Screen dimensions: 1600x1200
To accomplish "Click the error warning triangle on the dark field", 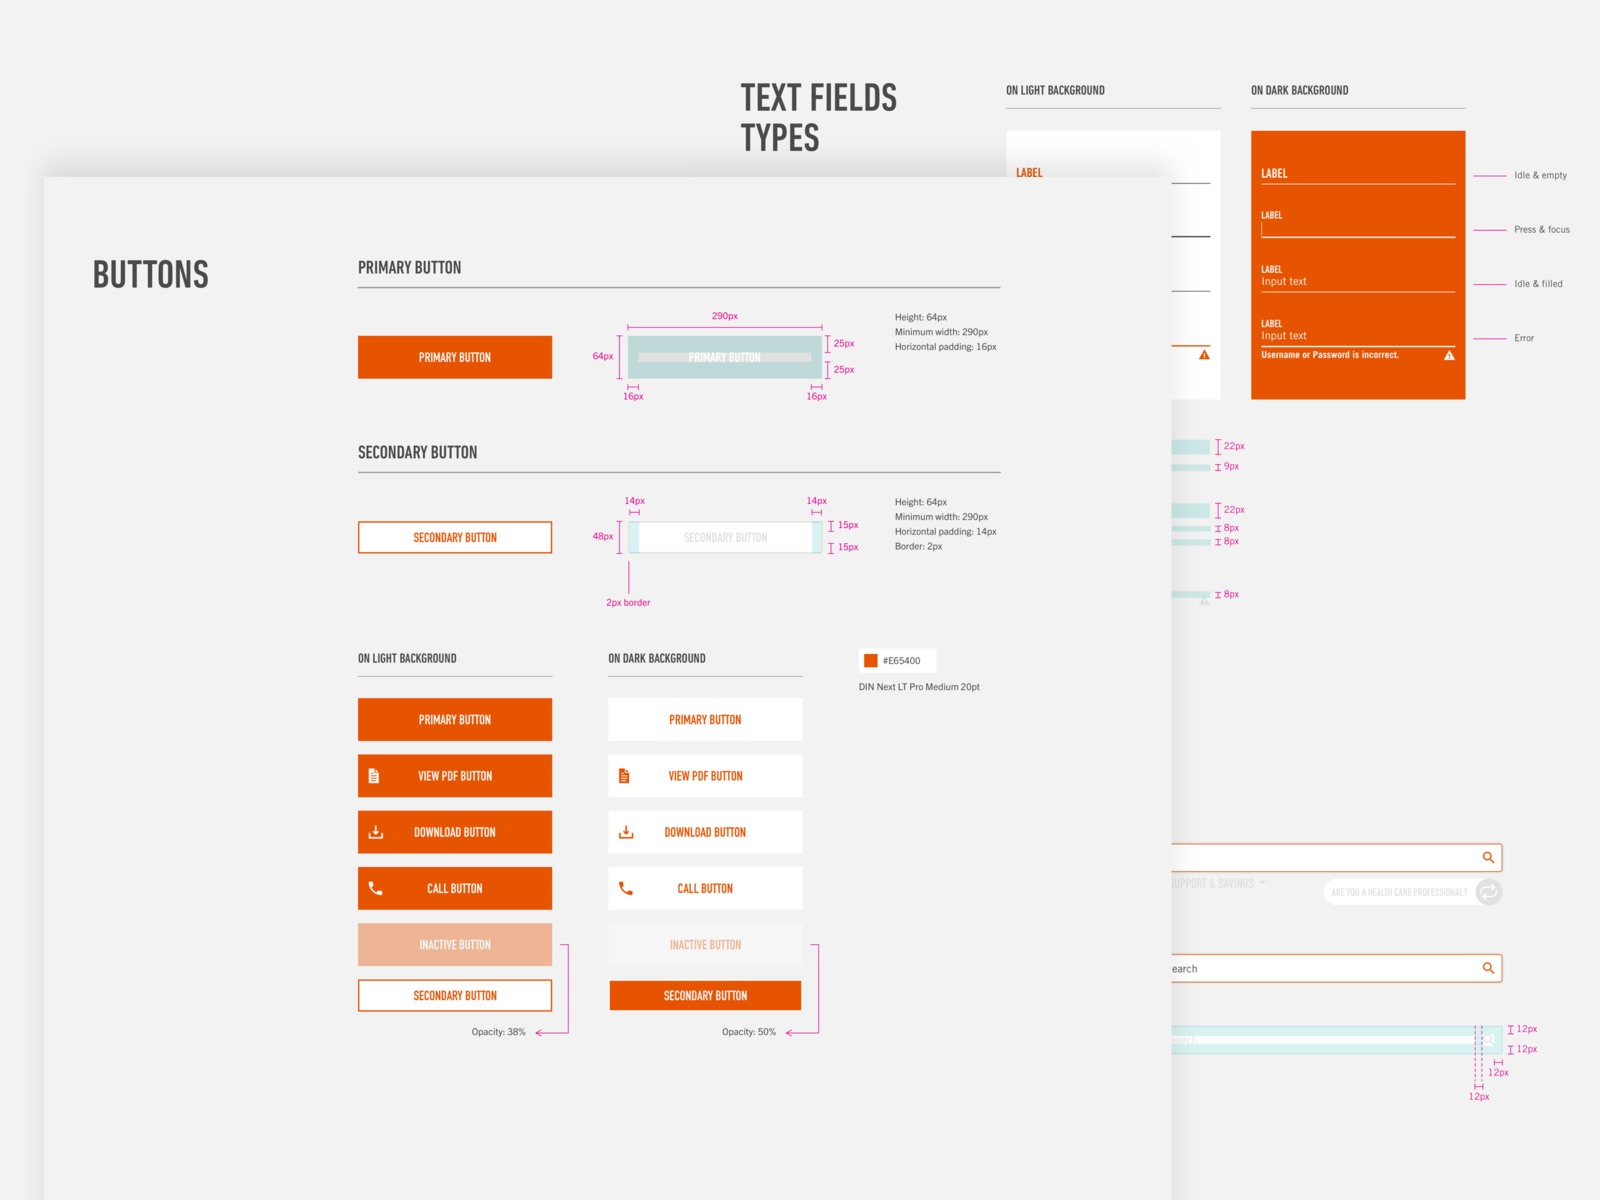I will point(1449,354).
